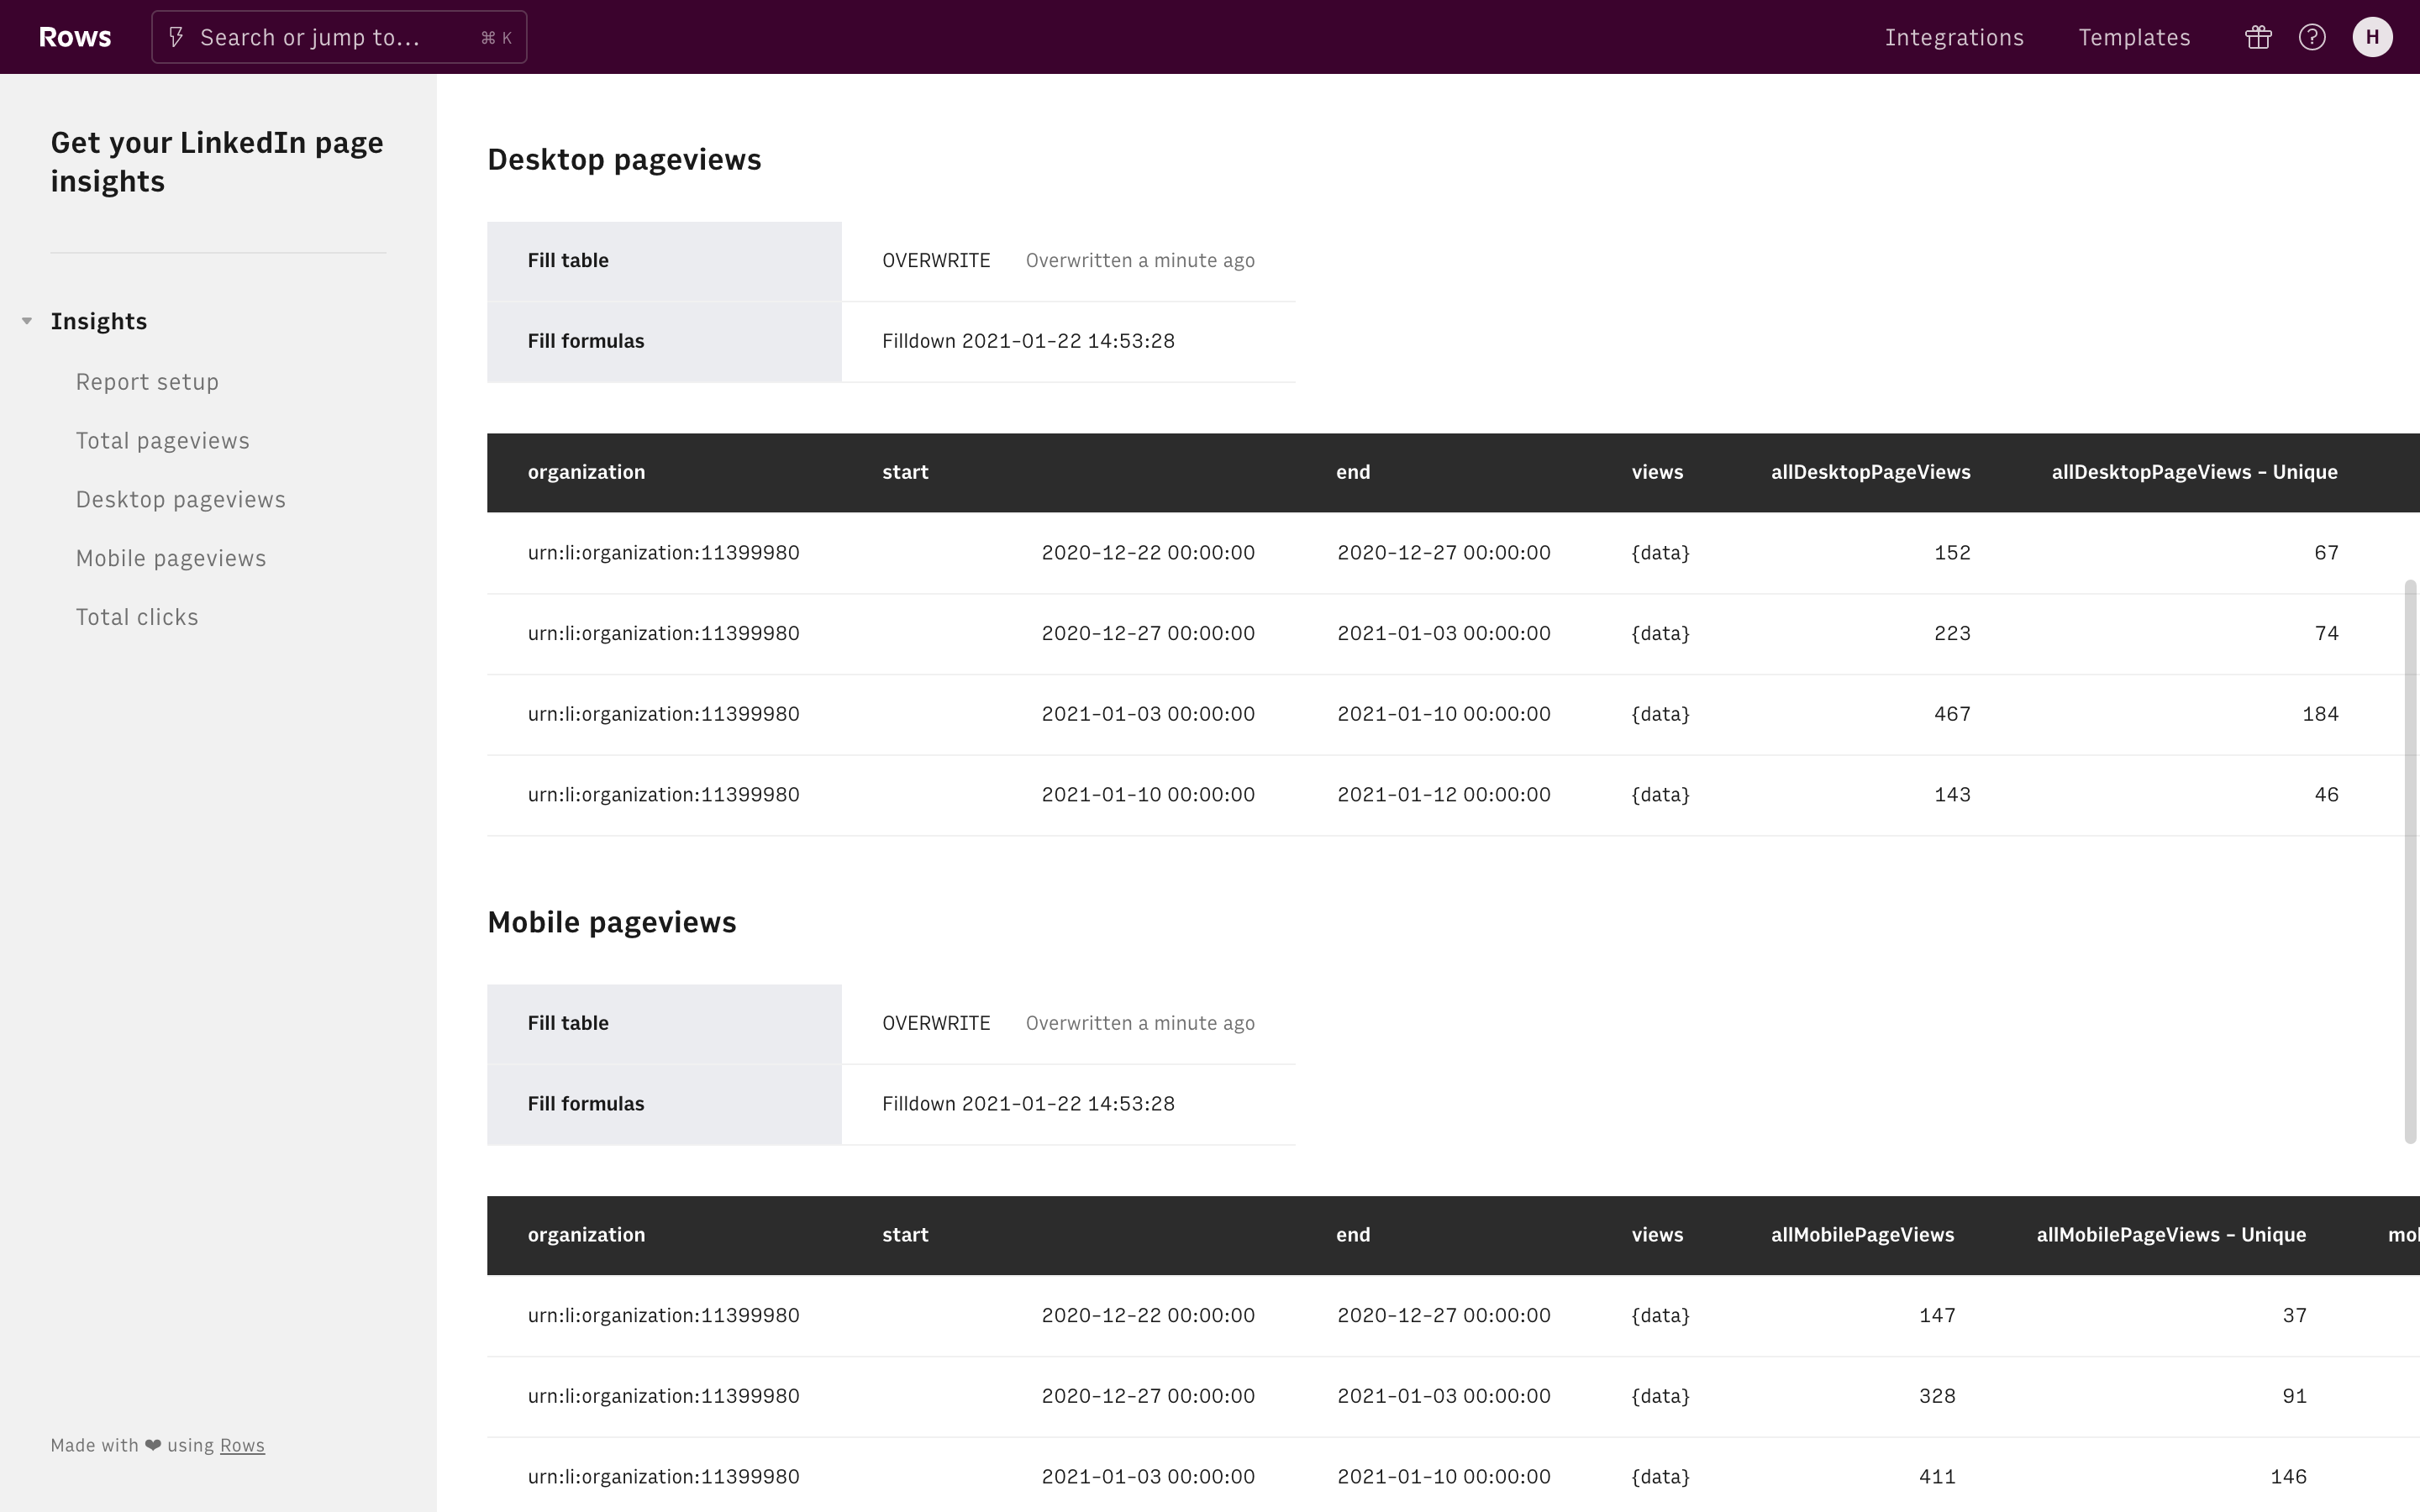Screen dimensions: 2420x1512
Task: Go to Total clicks page
Action: pos(137,617)
